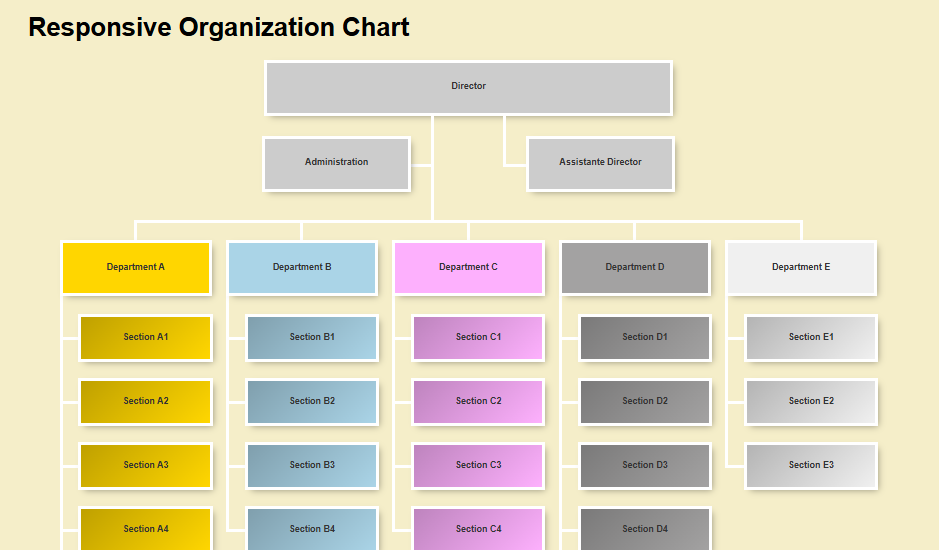Viewport: 939px width, 550px height.
Task: Open Section E1
Action: click(811, 338)
